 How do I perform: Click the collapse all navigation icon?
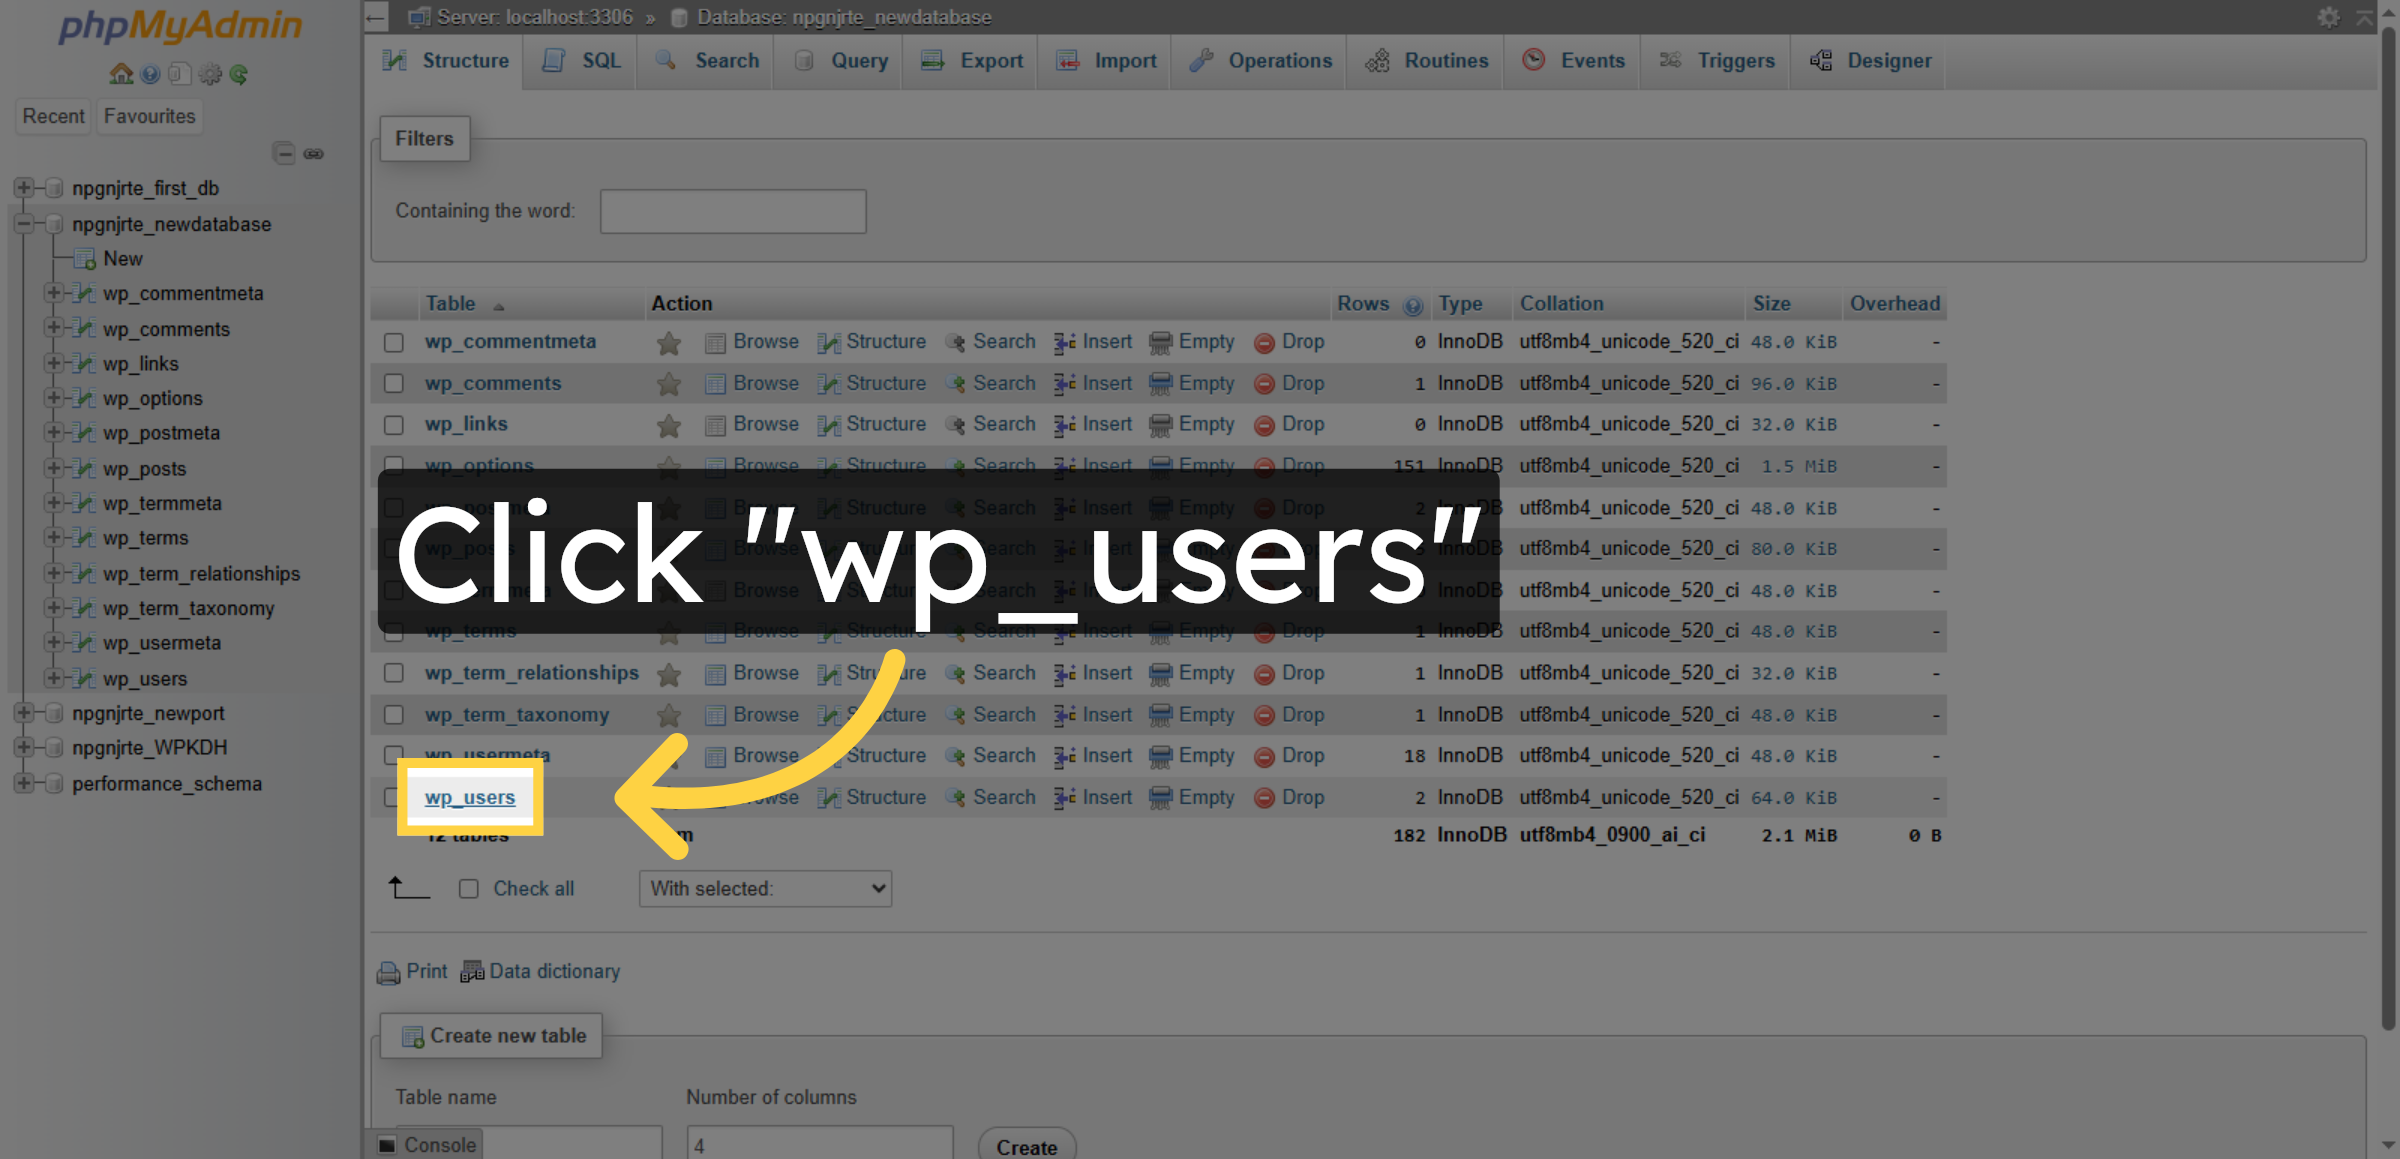point(284,153)
